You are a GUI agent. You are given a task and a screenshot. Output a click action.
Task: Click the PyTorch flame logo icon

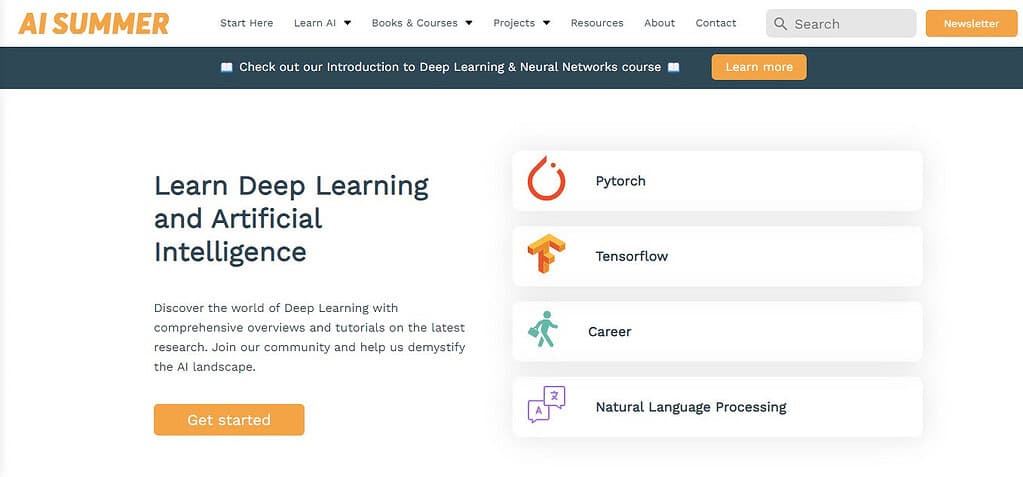[546, 178]
